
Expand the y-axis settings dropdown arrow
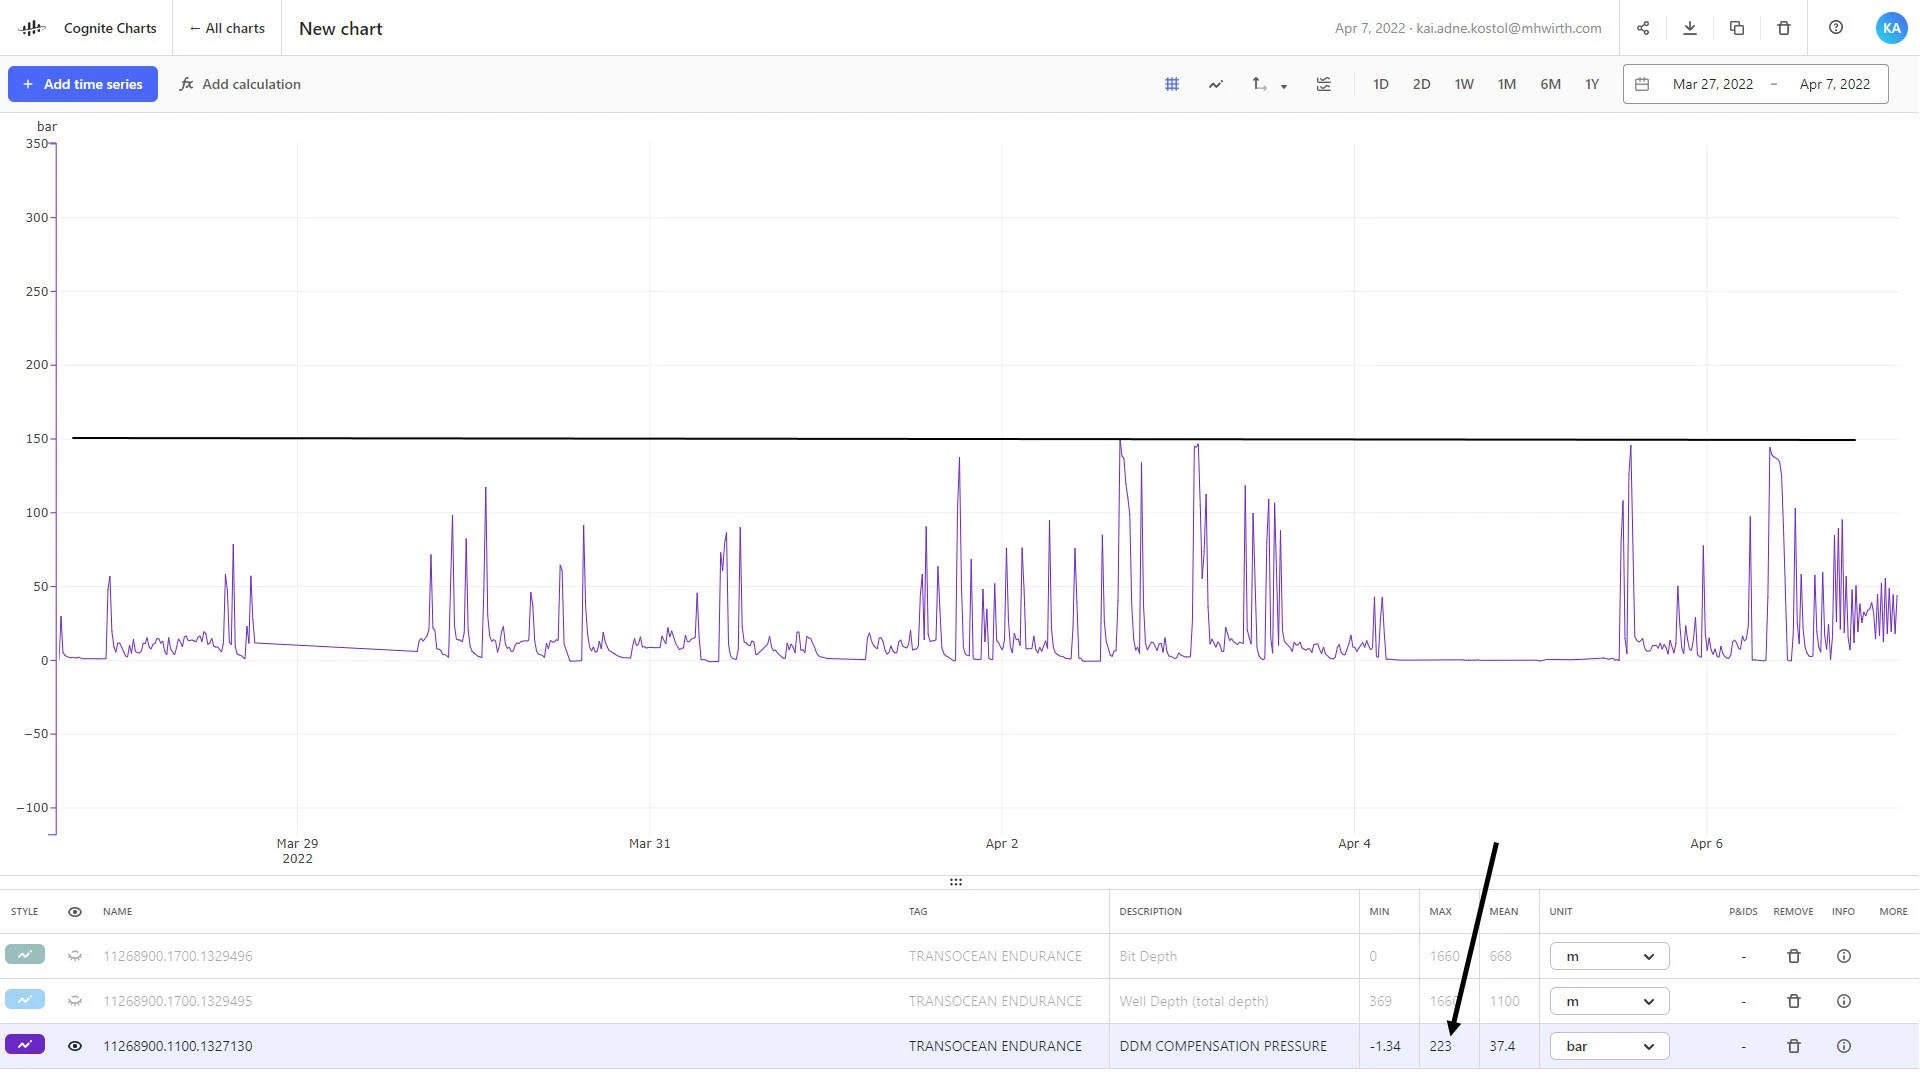pos(1283,86)
